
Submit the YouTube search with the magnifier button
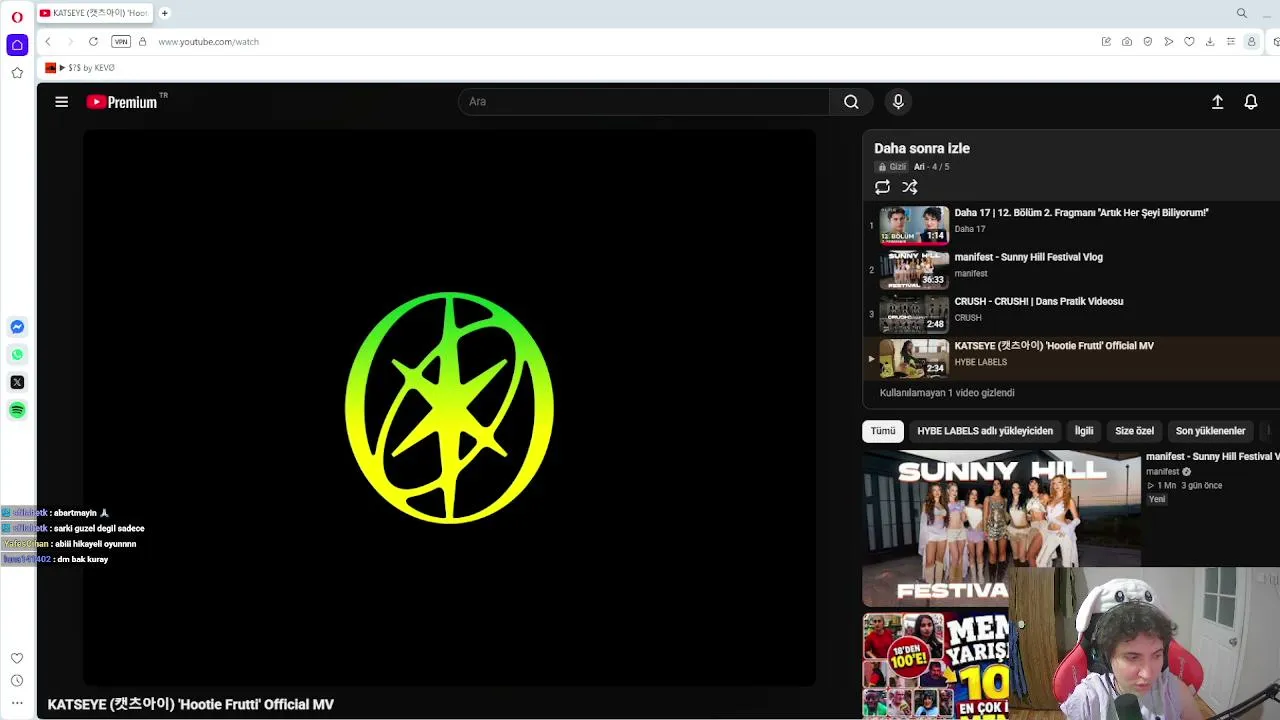pos(851,101)
